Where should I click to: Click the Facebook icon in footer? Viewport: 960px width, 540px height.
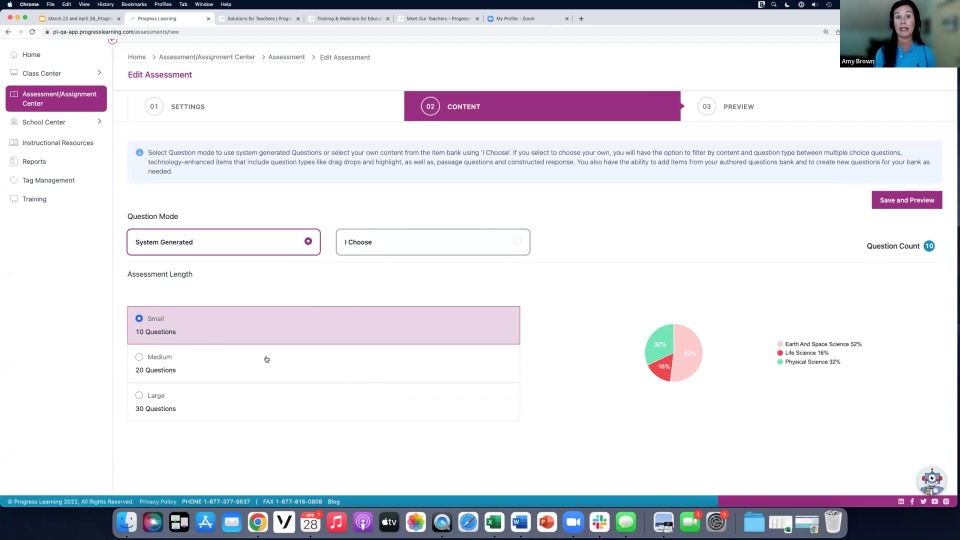point(912,501)
